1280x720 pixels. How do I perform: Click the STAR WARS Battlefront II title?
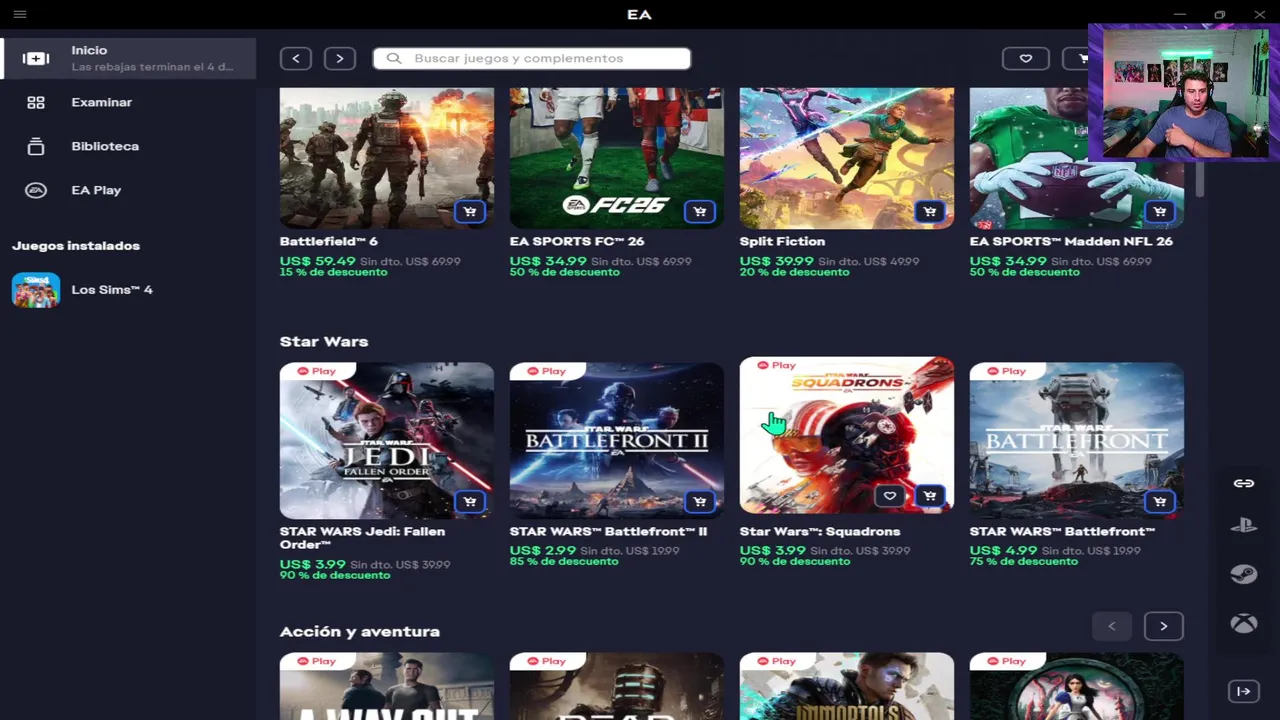[608, 531]
